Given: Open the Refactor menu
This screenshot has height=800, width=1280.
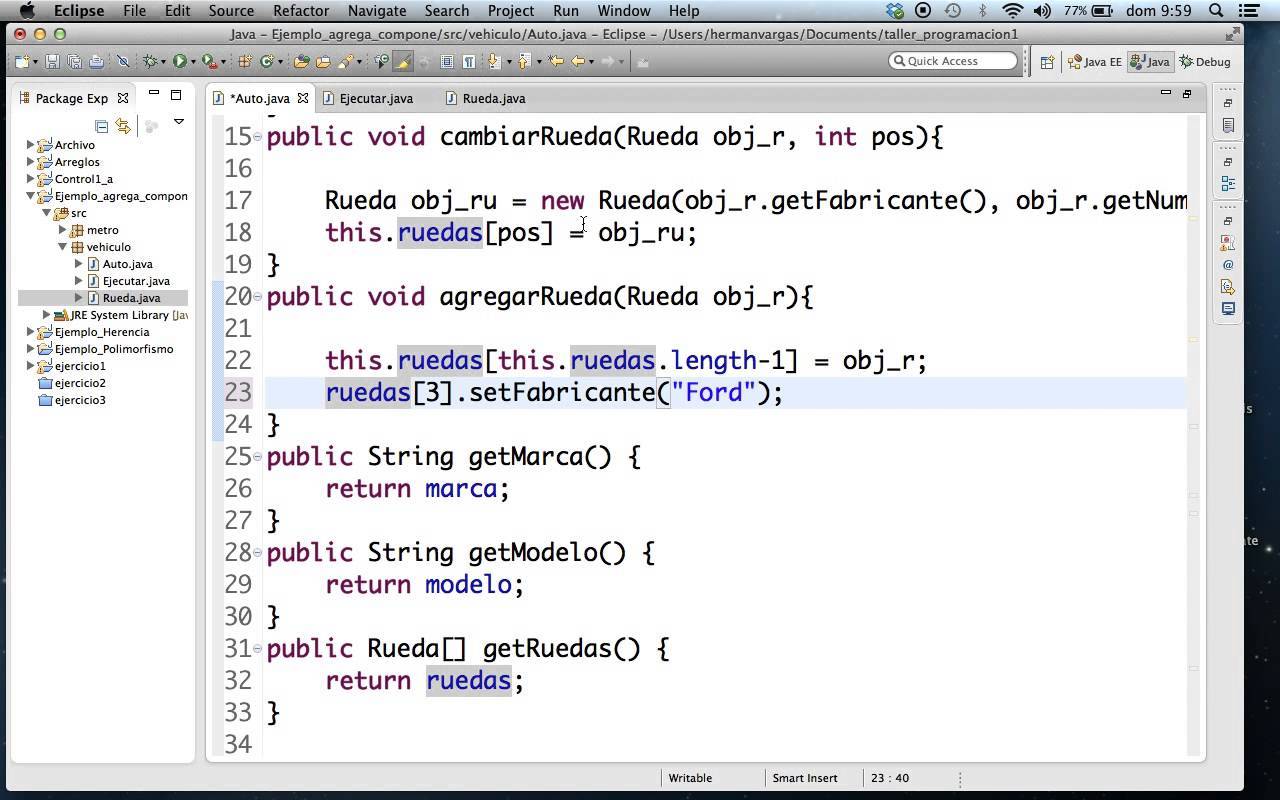Looking at the screenshot, I should 300,11.
